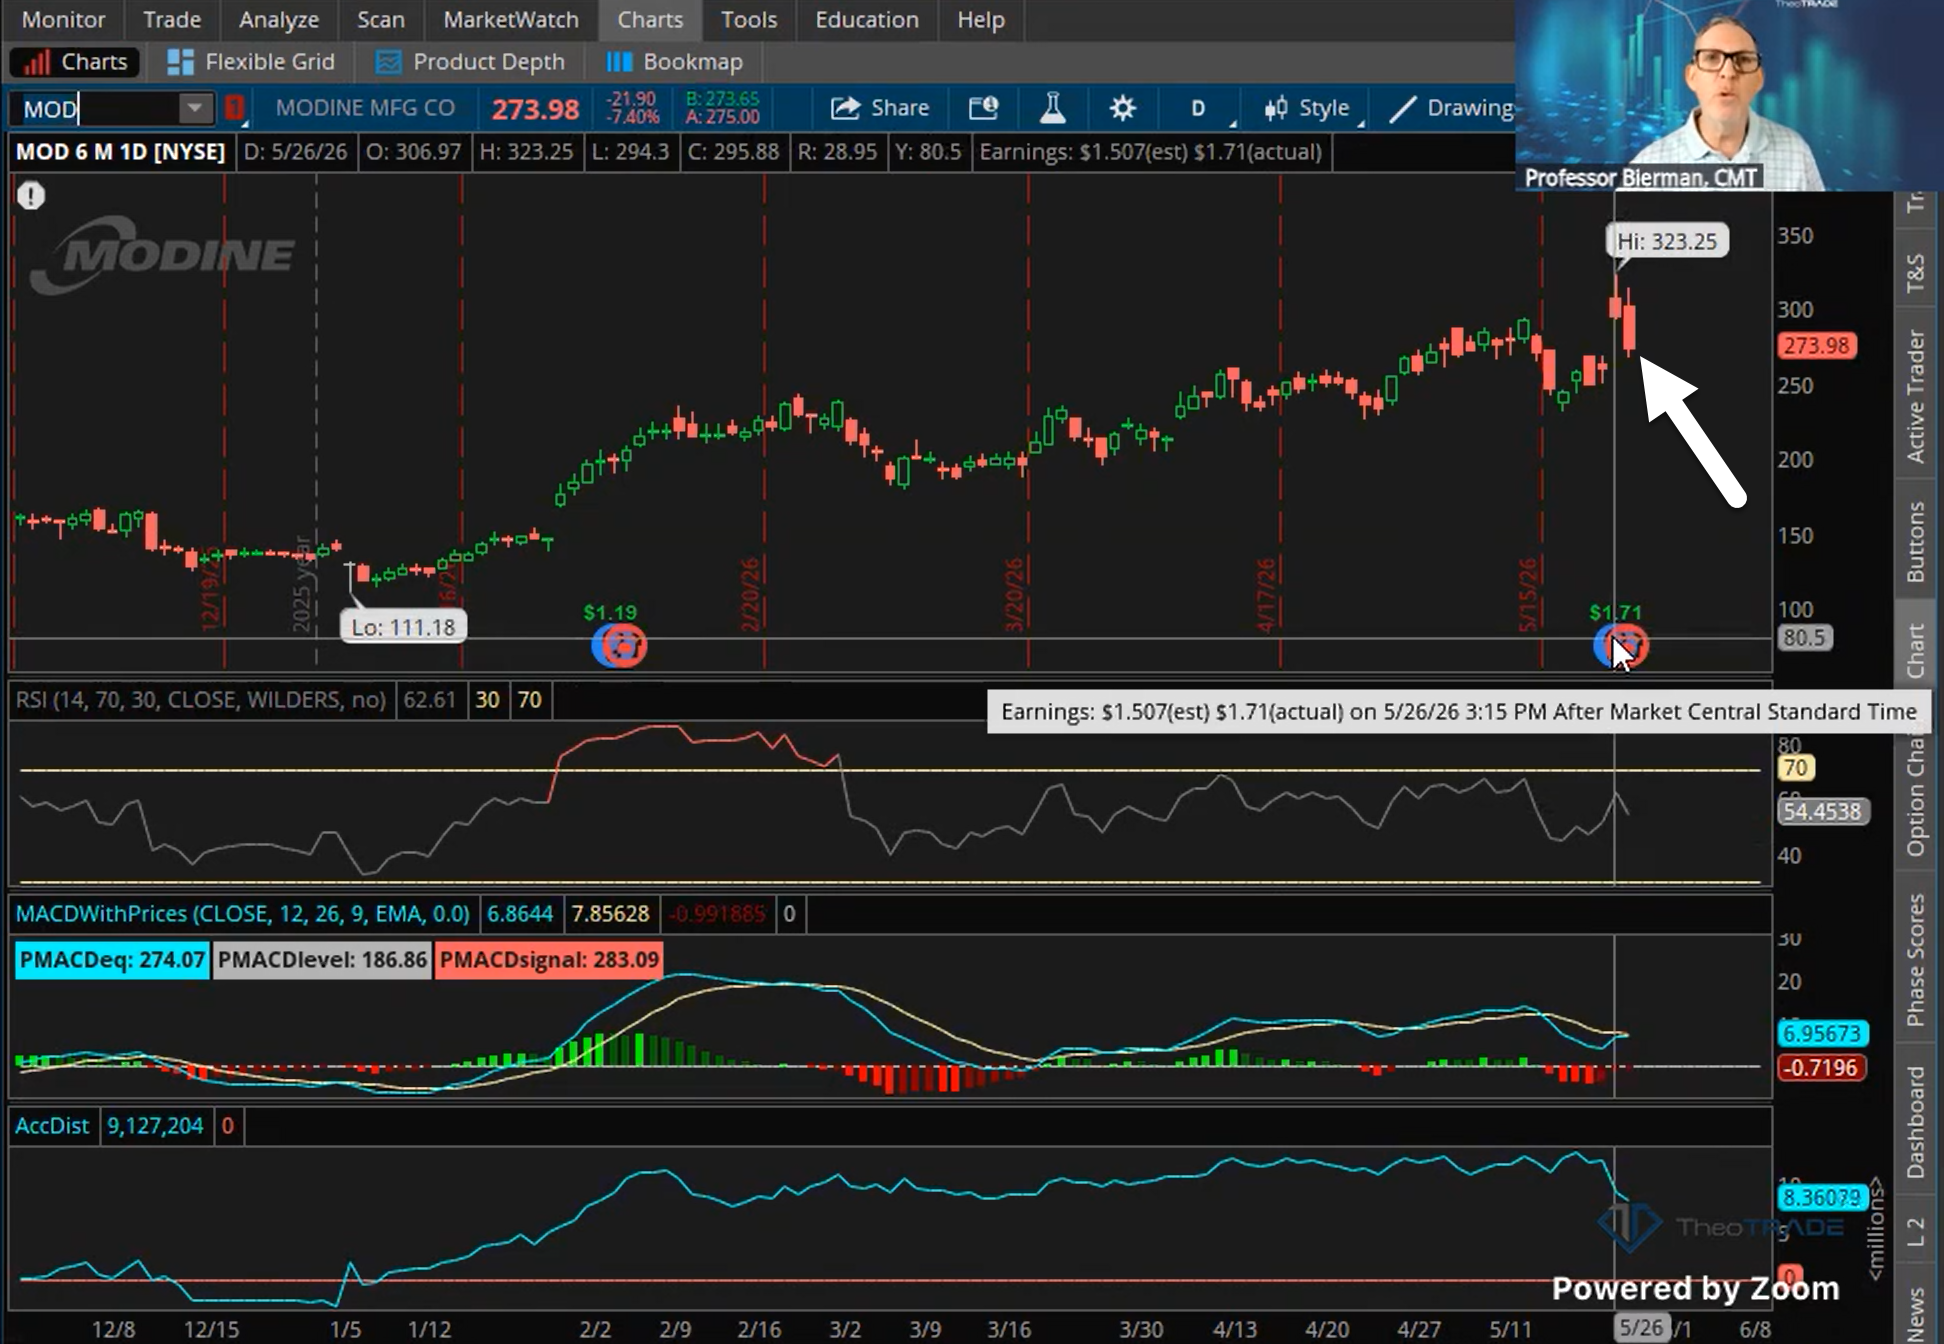The width and height of the screenshot is (1944, 1344).
Task: Click the candlestick Style icon
Action: pyautogui.click(x=1275, y=108)
